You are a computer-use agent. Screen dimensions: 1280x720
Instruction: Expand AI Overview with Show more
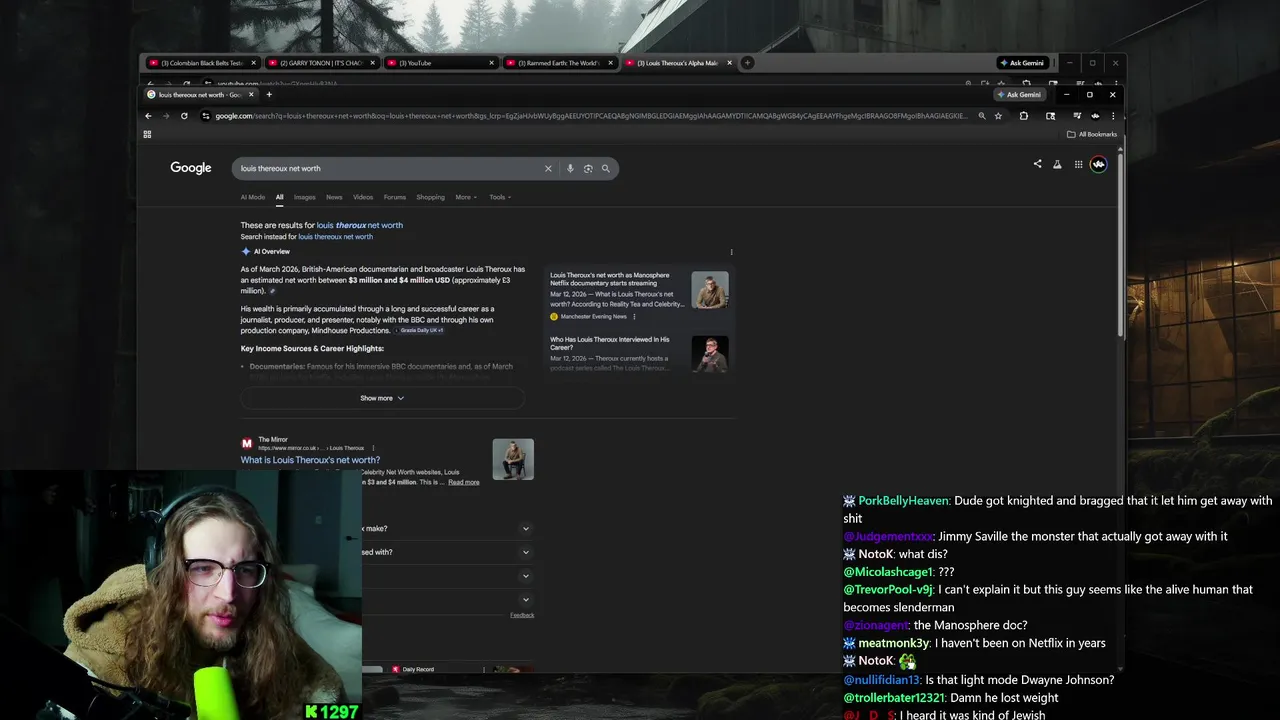(382, 398)
